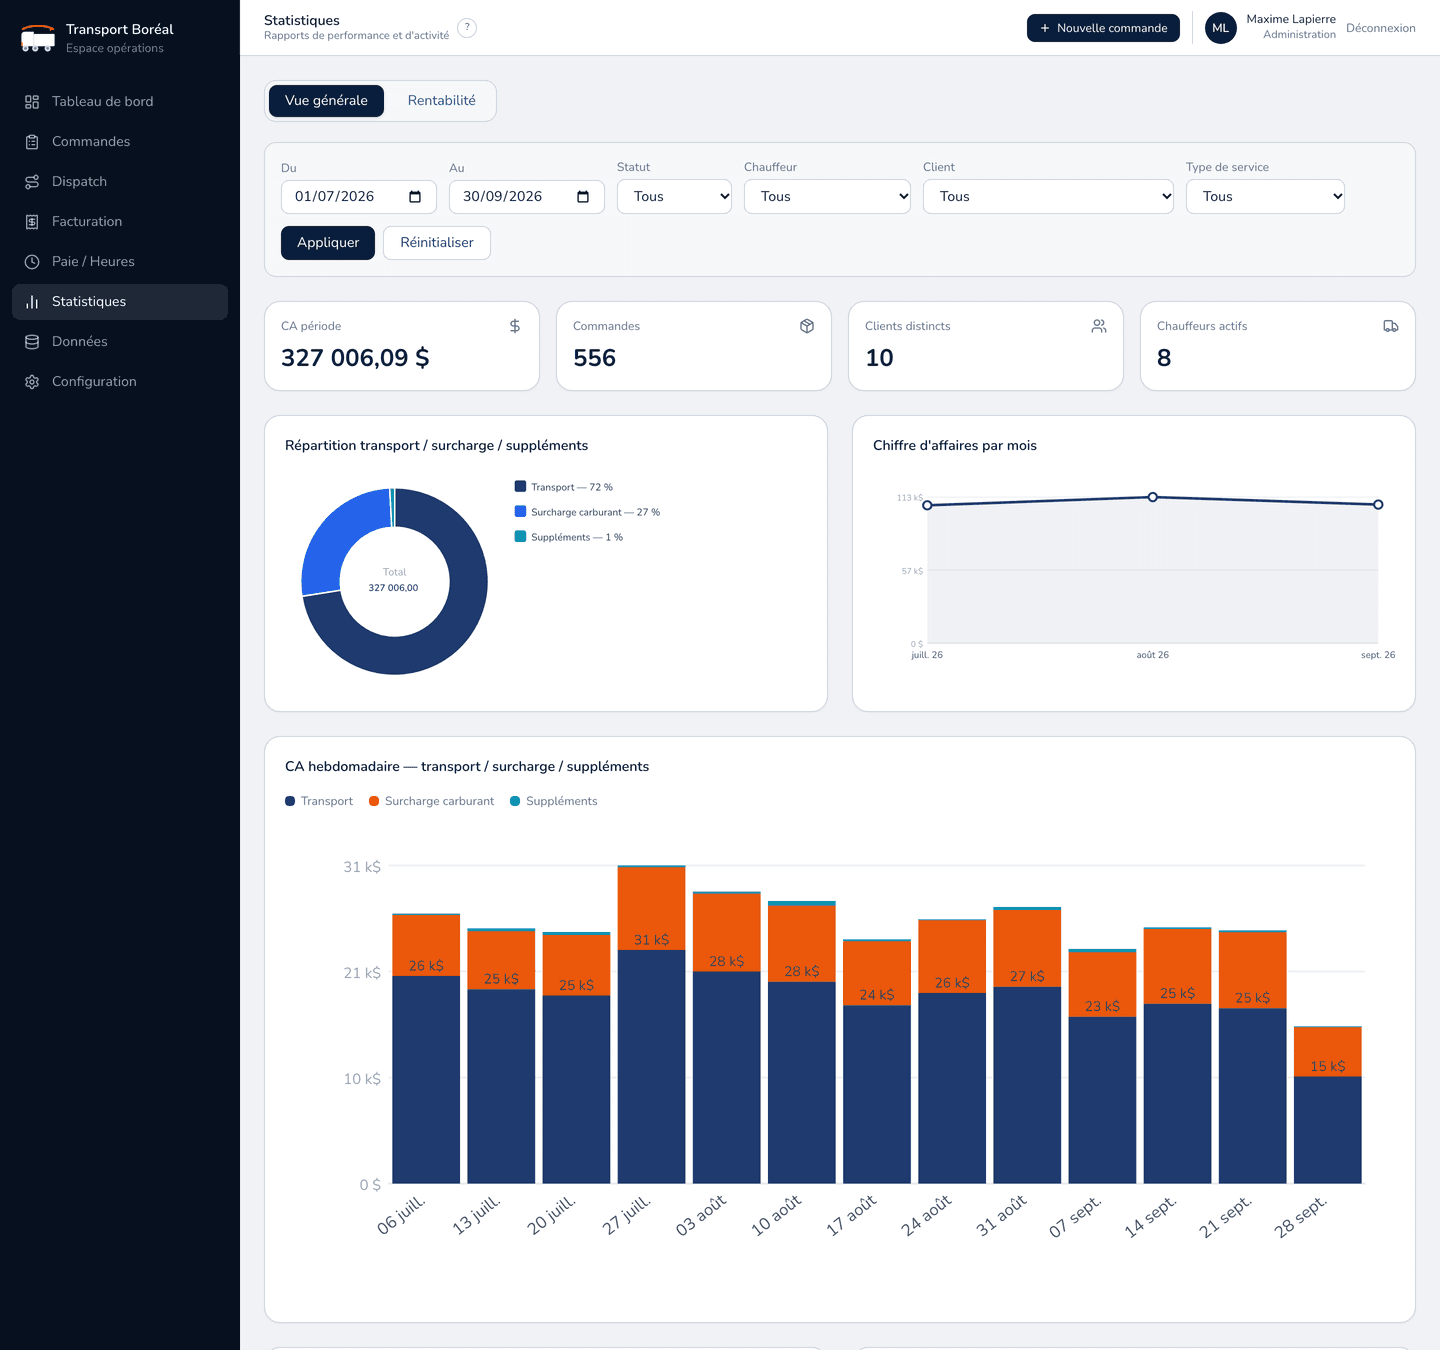Screen dimensions: 1440x1350
Task: Click the Commandes clipboard icon
Action: click(32, 142)
